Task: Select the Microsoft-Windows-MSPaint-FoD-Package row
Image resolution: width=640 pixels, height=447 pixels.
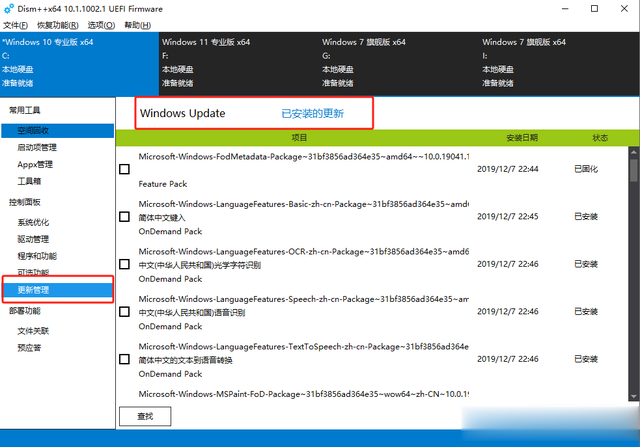Action: pos(304,394)
